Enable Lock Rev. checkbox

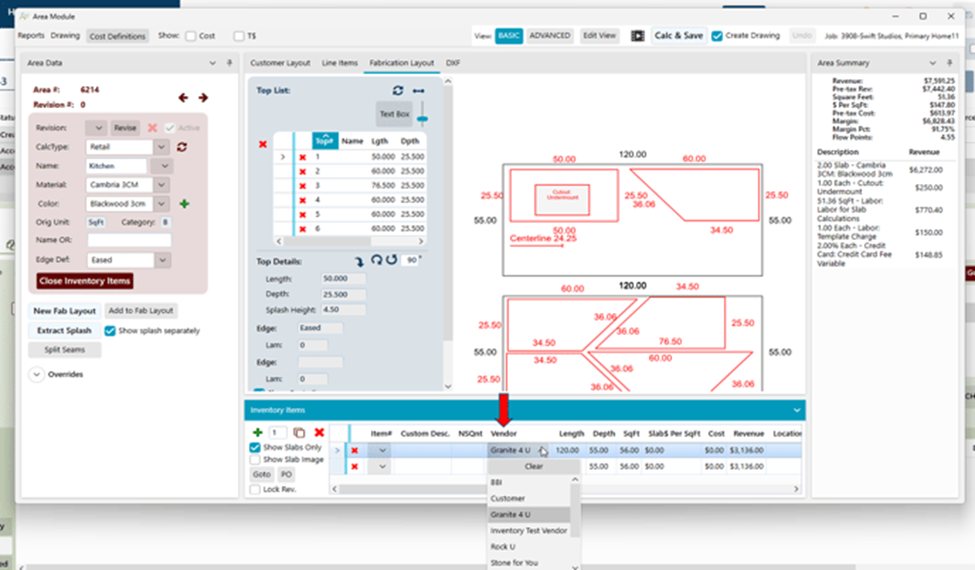coord(255,489)
